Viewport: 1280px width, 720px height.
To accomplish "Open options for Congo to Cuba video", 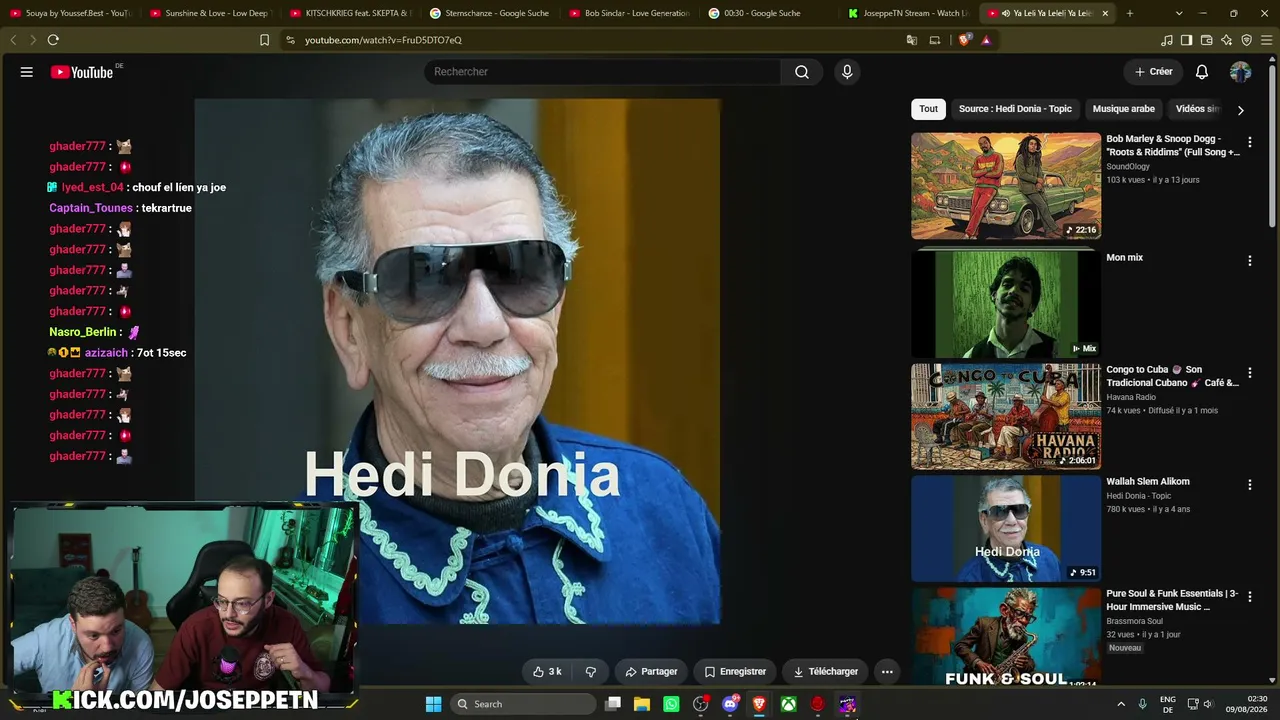I will [1249, 373].
